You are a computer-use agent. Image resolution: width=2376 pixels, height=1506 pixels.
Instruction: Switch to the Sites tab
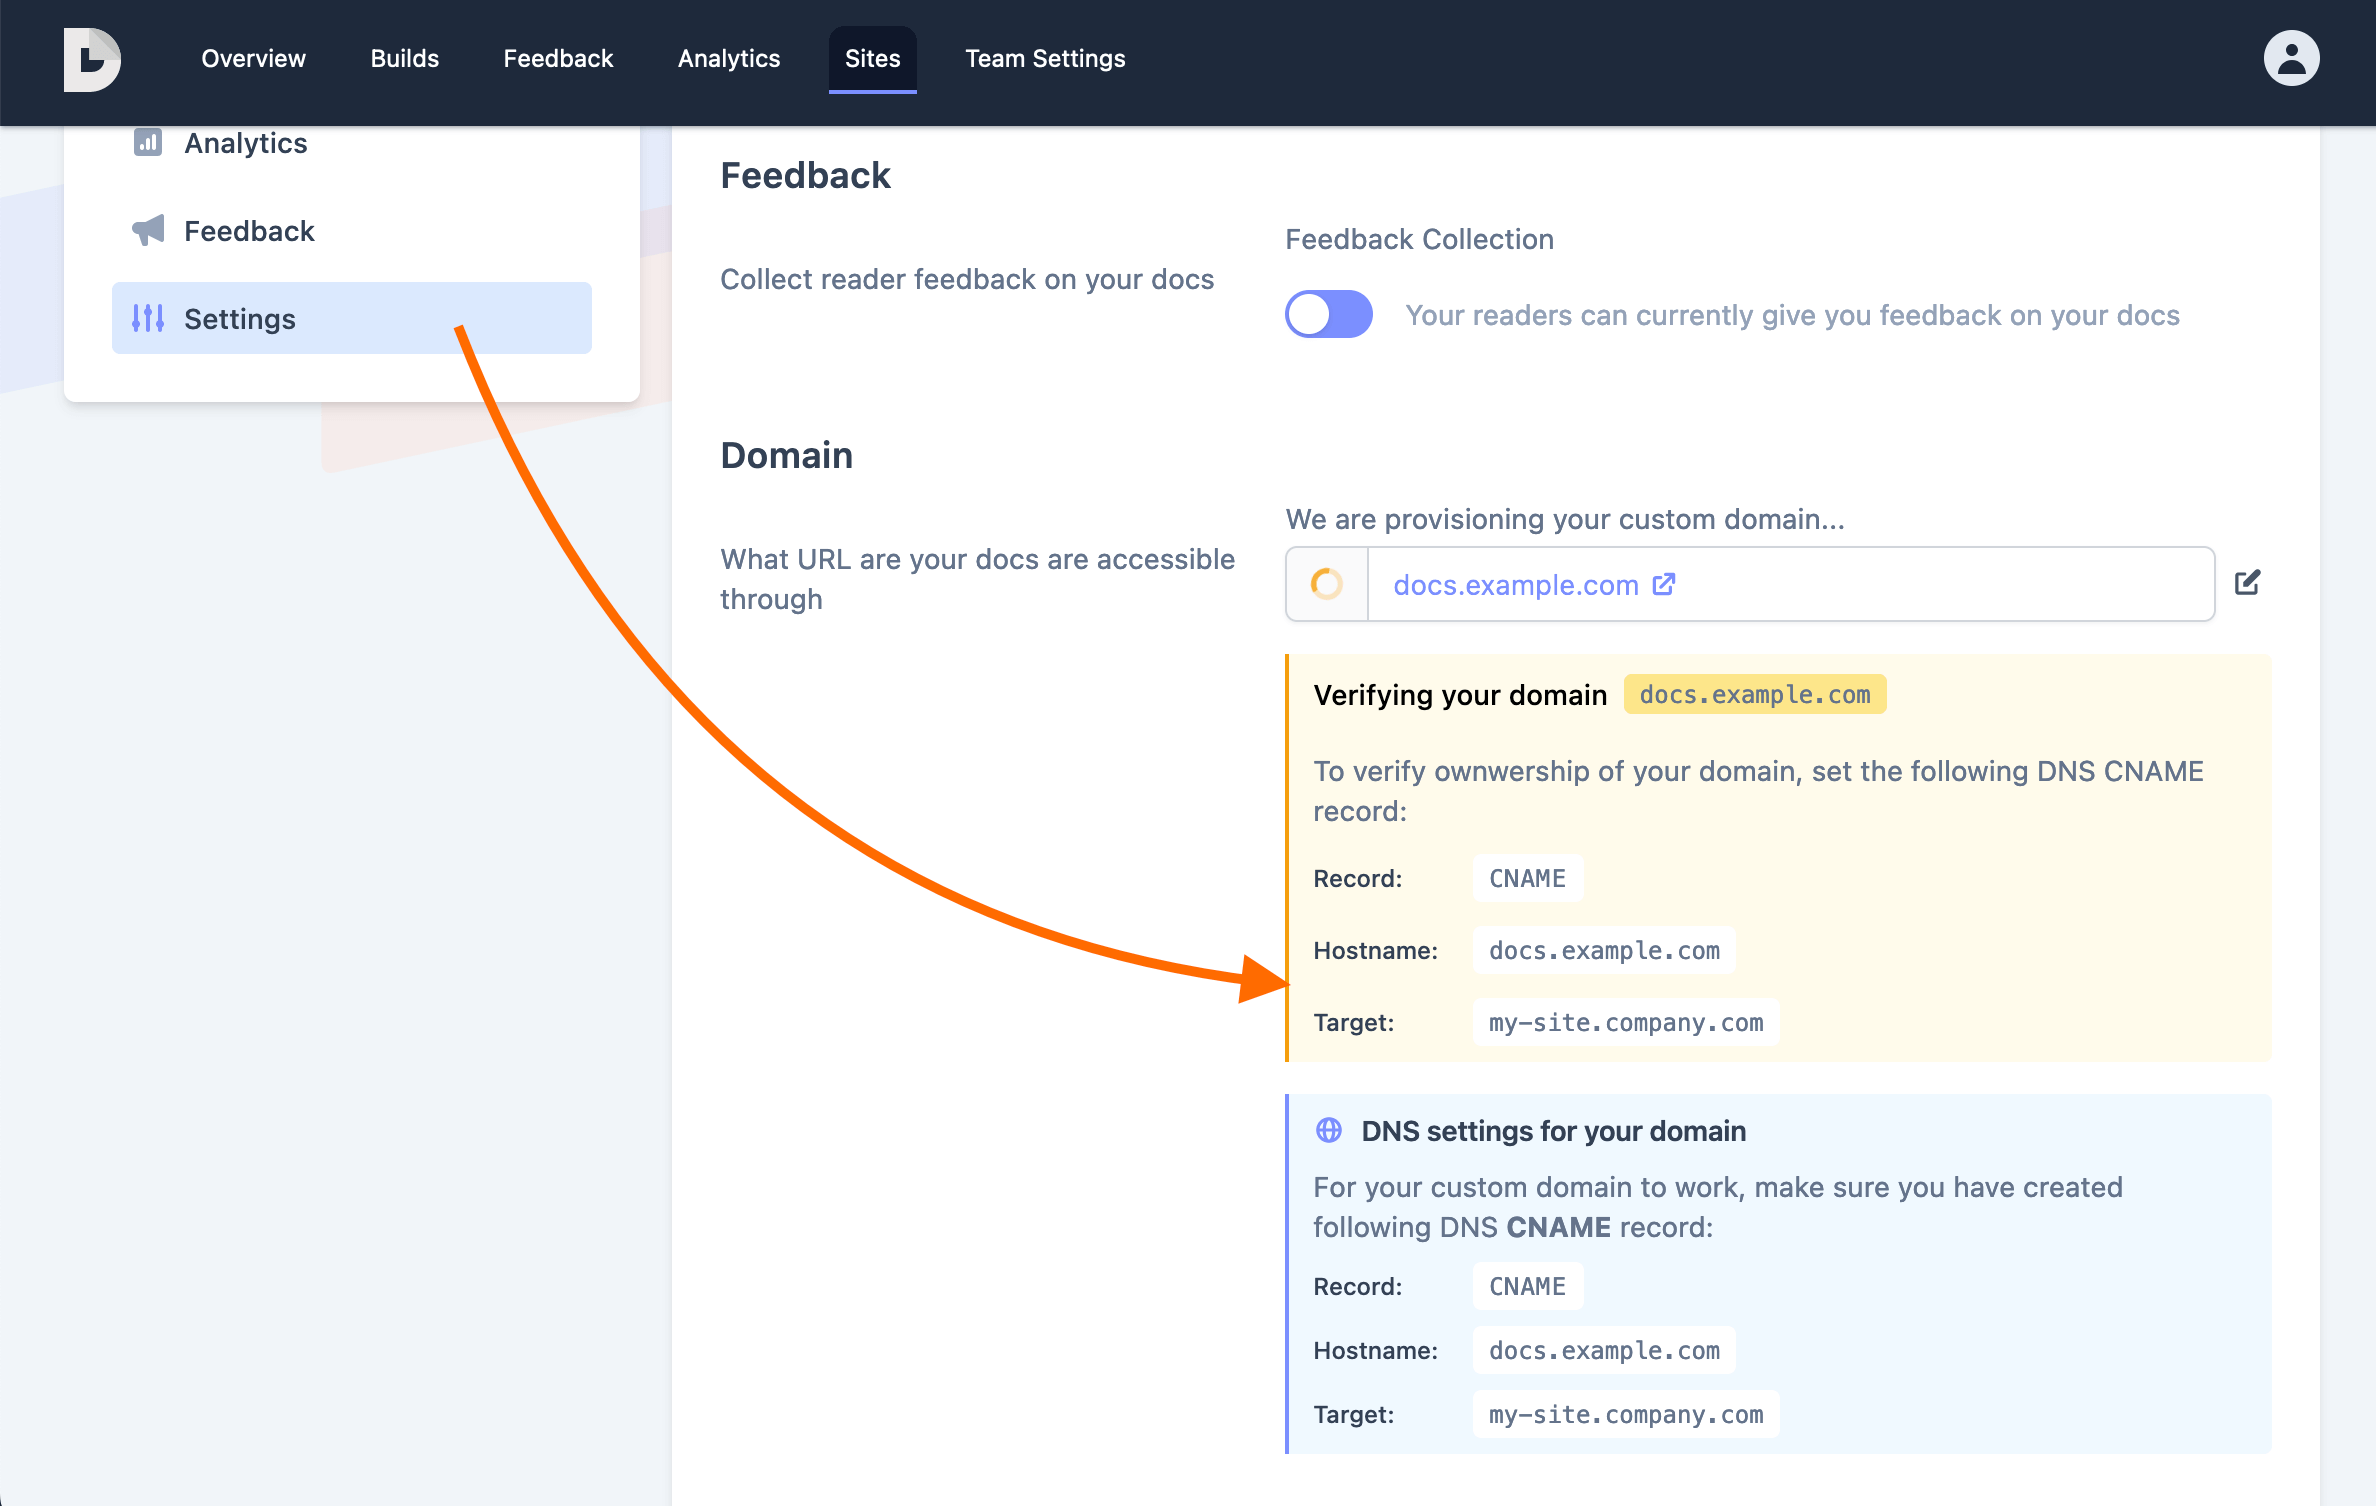(872, 58)
